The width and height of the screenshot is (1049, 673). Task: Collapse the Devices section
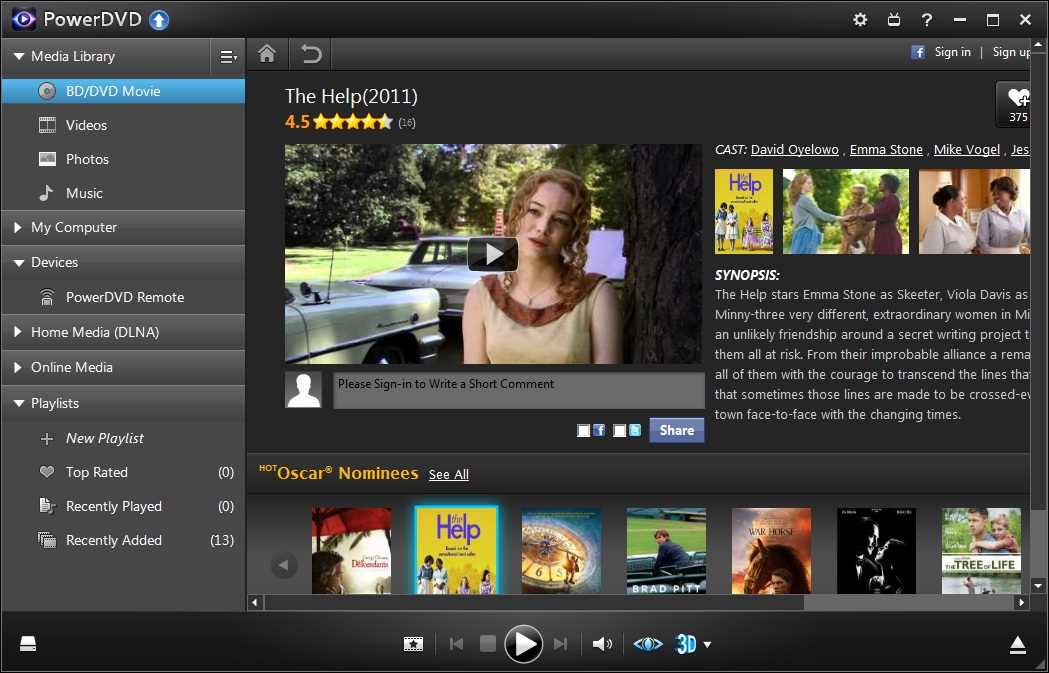tap(19, 263)
